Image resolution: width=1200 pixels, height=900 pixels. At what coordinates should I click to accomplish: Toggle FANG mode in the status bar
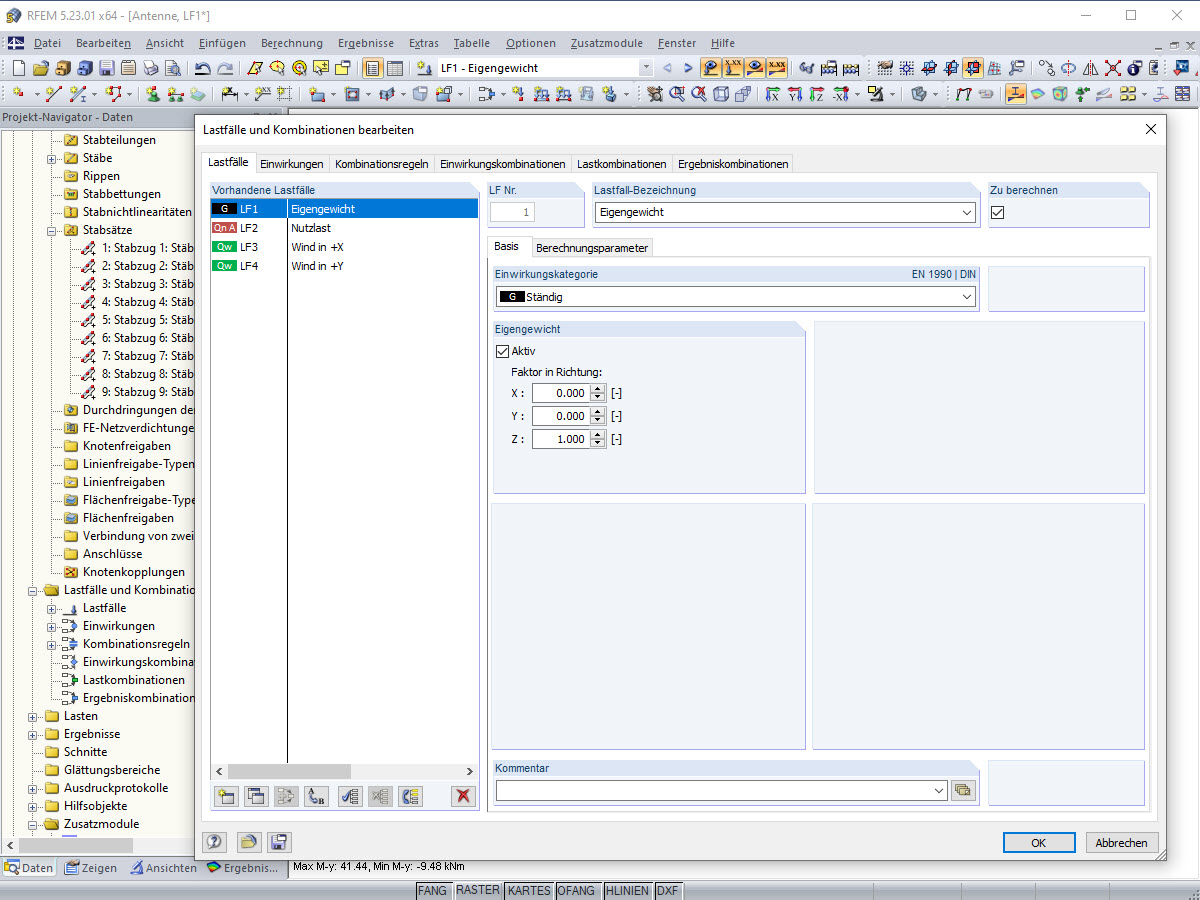(x=432, y=890)
